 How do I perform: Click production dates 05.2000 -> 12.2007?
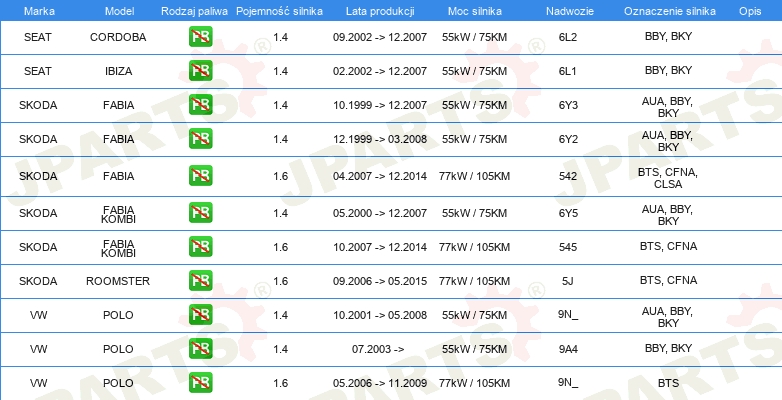[380, 213]
